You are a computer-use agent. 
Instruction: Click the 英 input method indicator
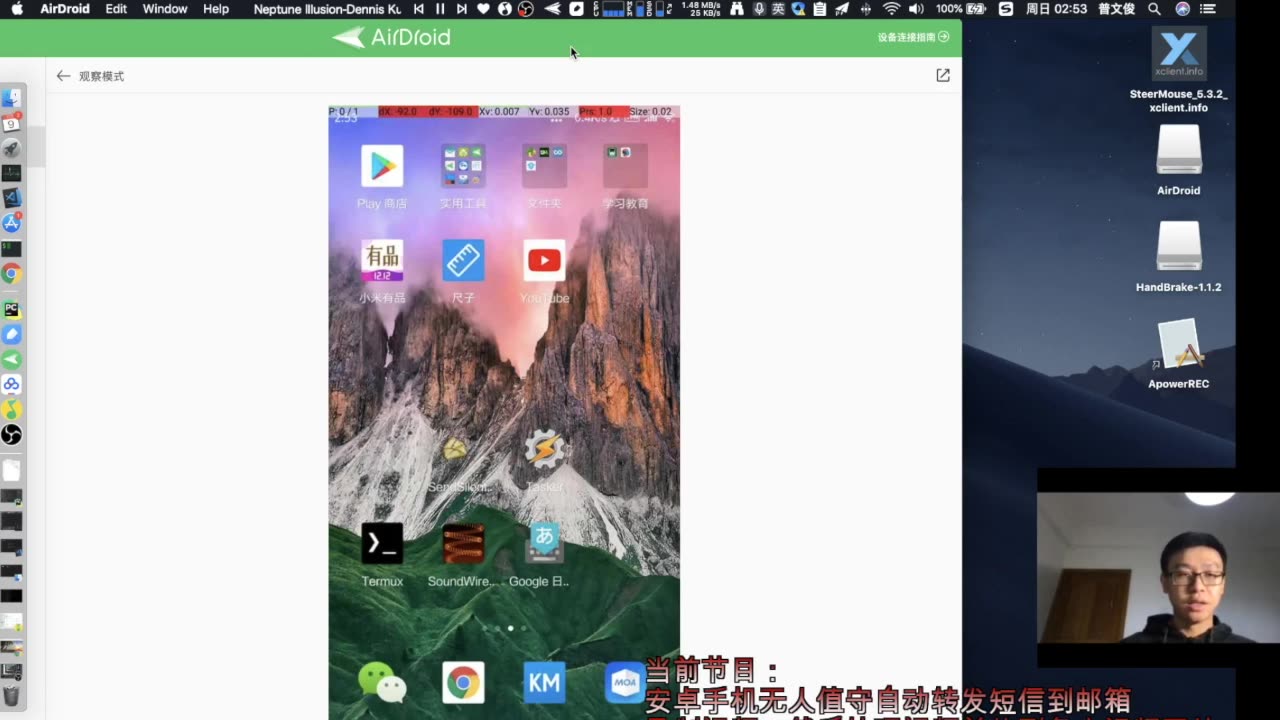click(778, 9)
